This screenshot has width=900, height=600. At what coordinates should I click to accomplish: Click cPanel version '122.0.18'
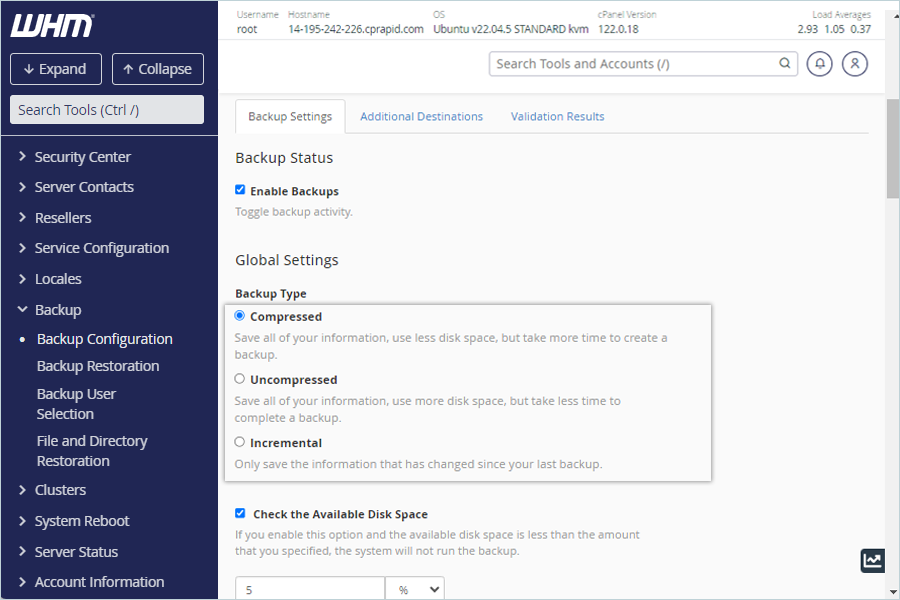click(618, 29)
